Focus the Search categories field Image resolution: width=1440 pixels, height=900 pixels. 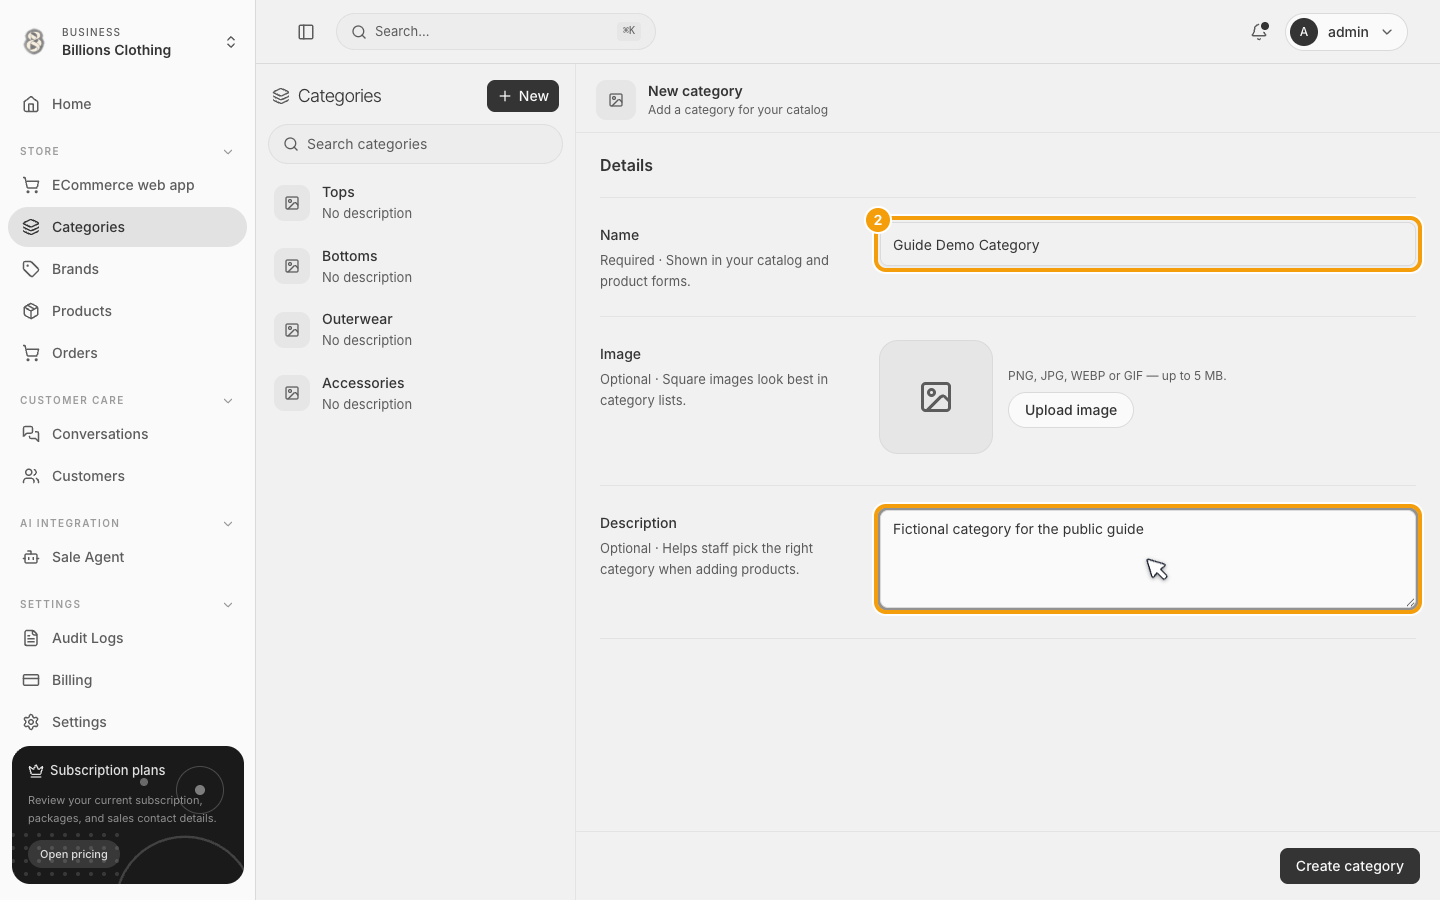pyautogui.click(x=415, y=144)
